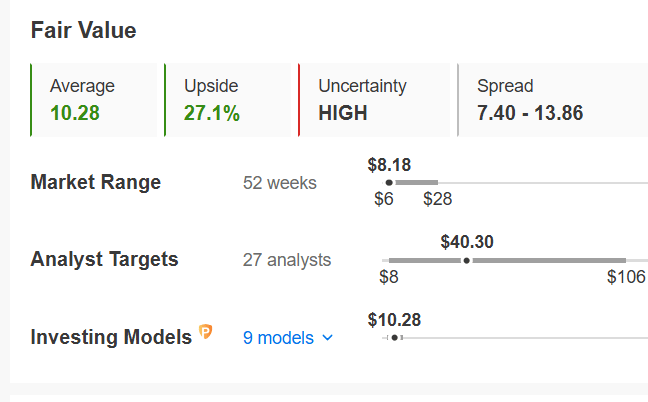
Task: Click the Spread 7.40 - 13.86 card
Action: 553,100
